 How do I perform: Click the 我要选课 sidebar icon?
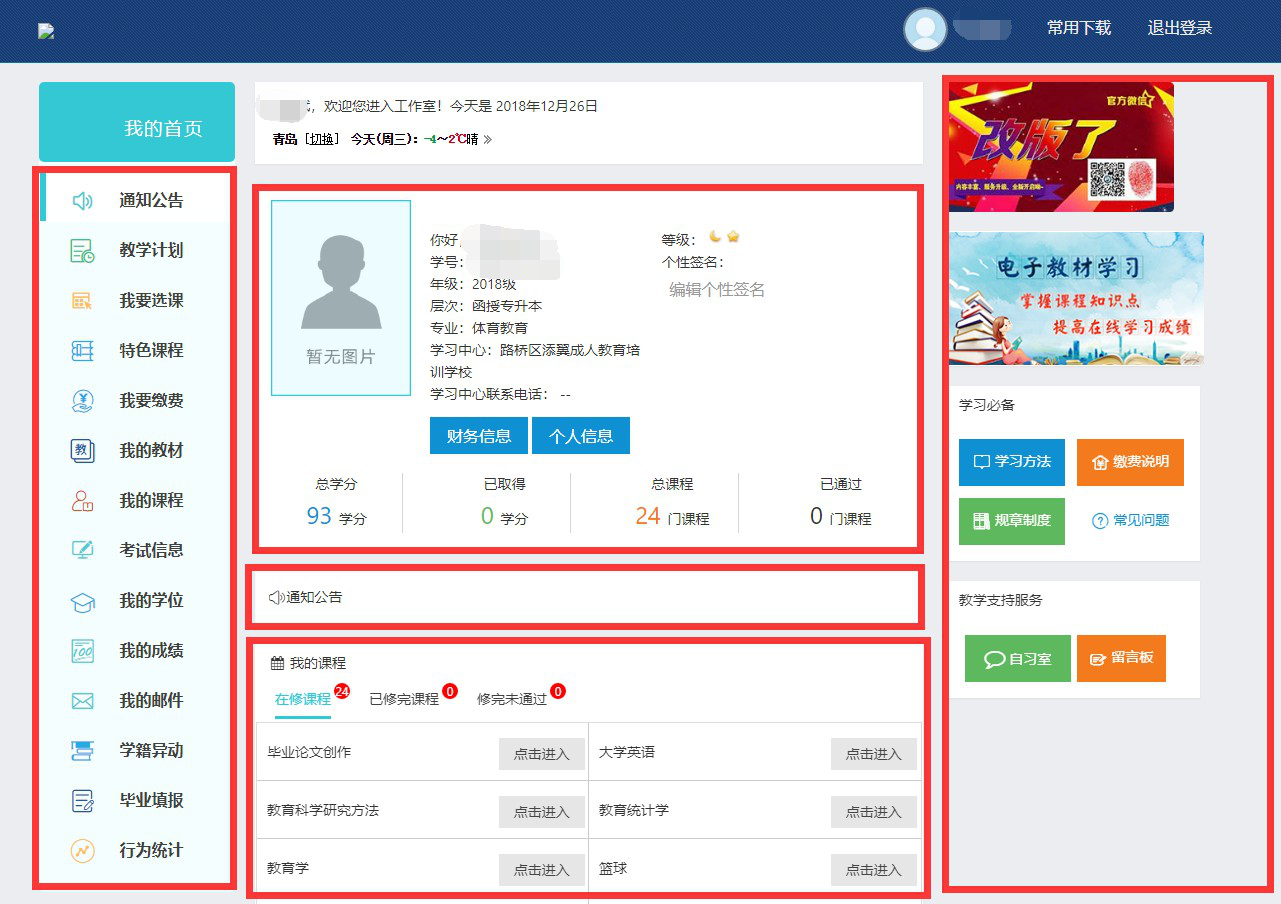coord(83,301)
